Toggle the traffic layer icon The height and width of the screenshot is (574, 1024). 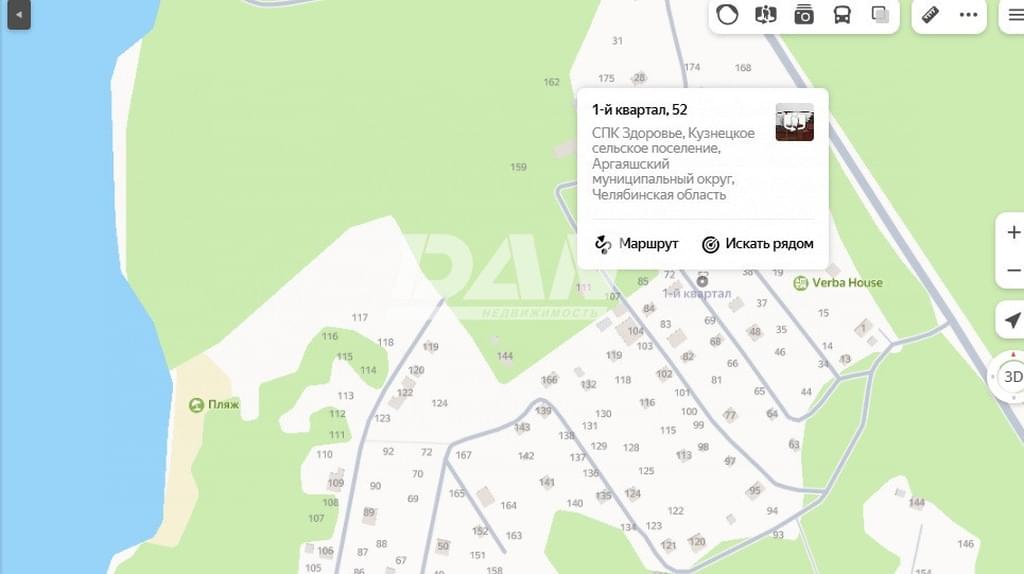(727, 14)
